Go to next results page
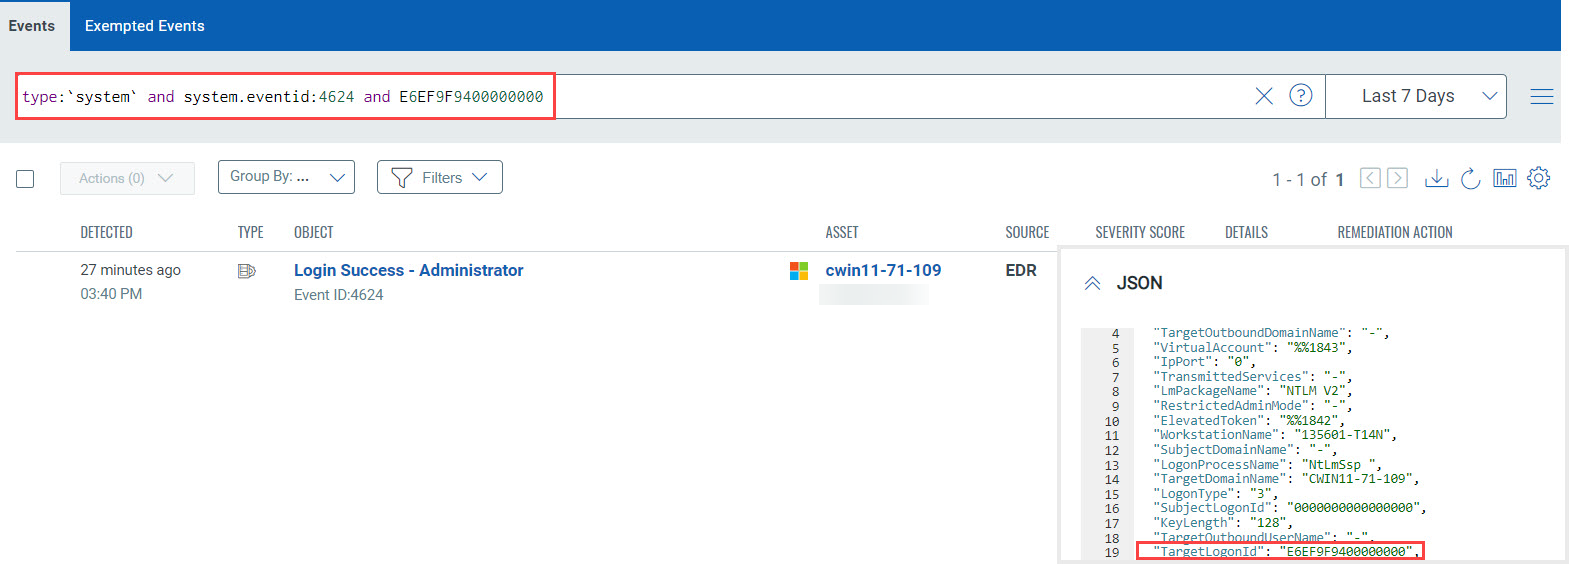 pyautogui.click(x=1398, y=178)
